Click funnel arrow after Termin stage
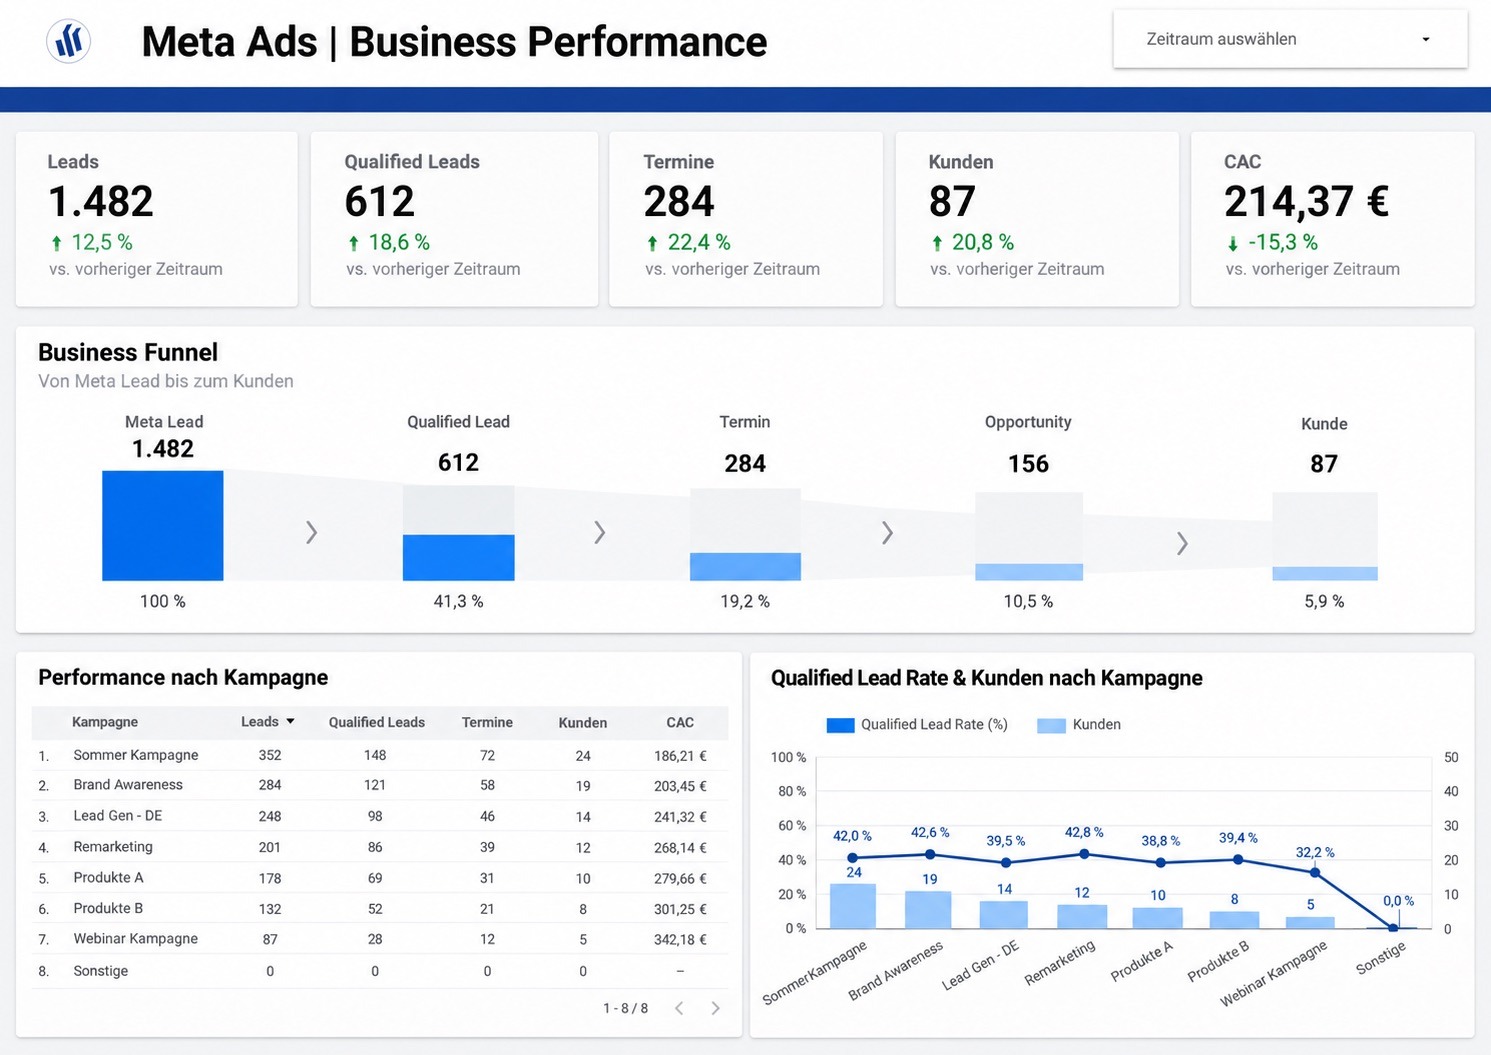The width and height of the screenshot is (1491, 1055). coord(887,532)
